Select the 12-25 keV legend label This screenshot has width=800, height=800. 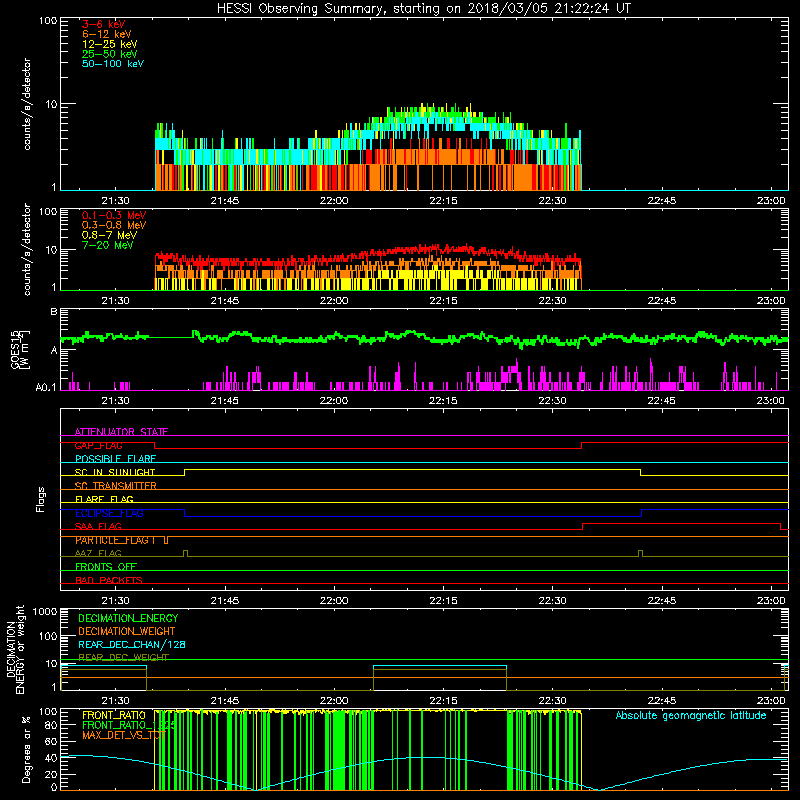[x=110, y=44]
